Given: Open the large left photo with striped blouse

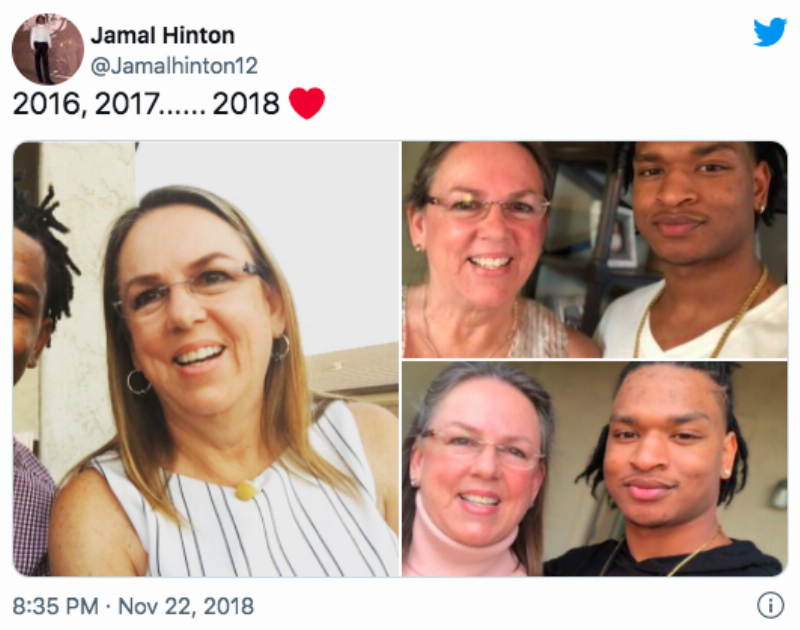Looking at the screenshot, I should (206, 359).
